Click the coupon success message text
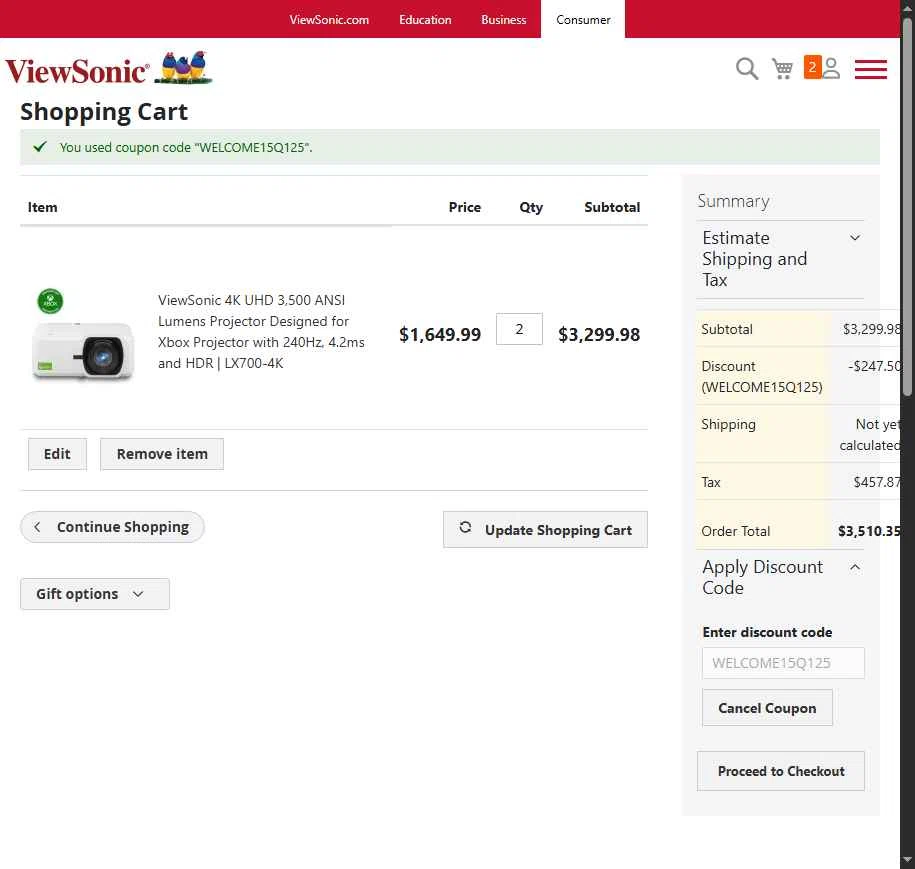The image size is (915, 869). 186,147
